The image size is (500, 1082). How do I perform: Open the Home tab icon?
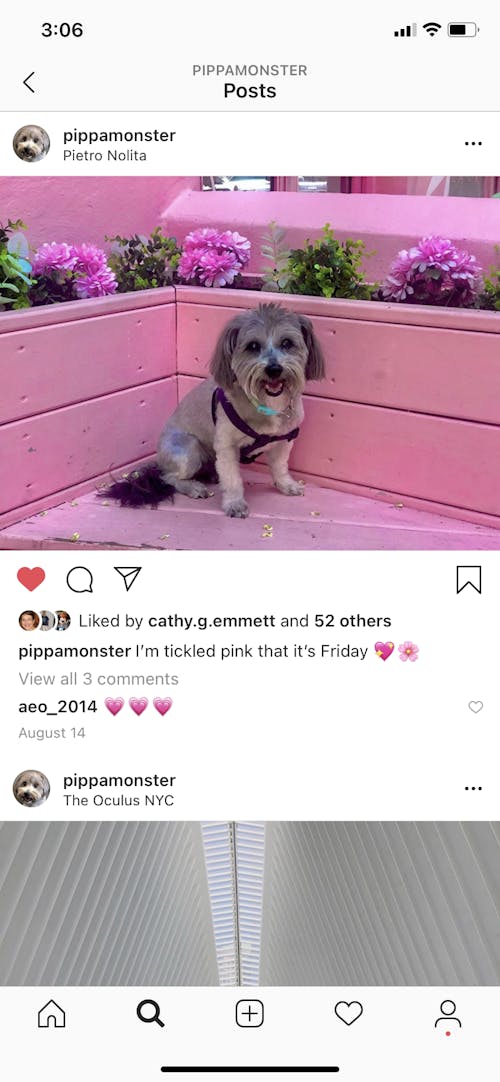click(52, 1014)
